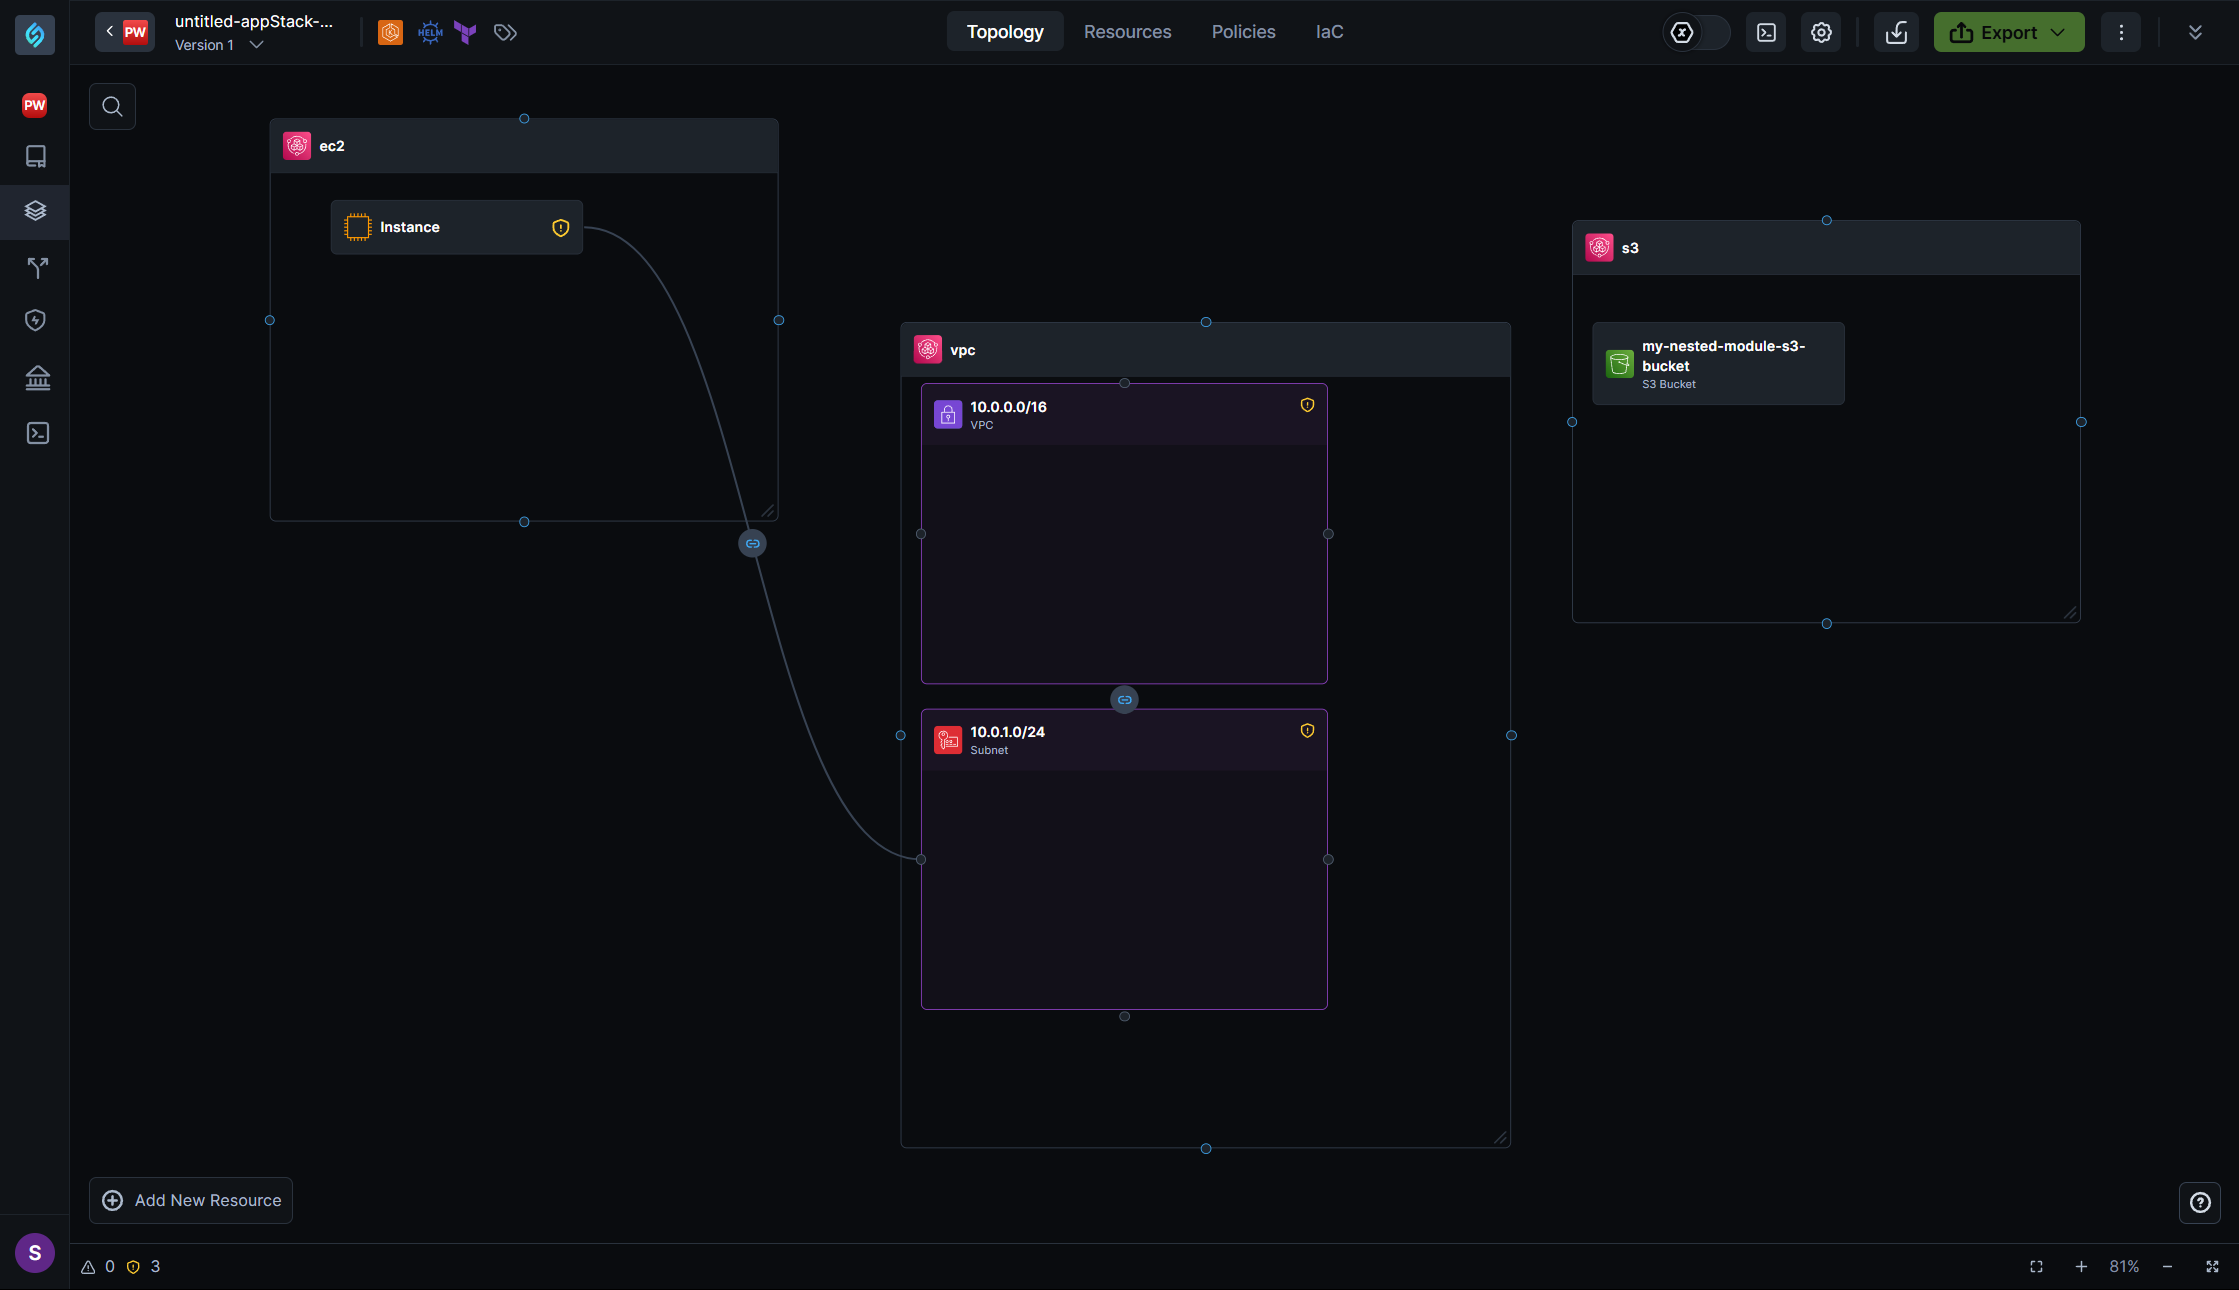Click the vpc module icon
The image size is (2239, 1290).
tap(928, 349)
